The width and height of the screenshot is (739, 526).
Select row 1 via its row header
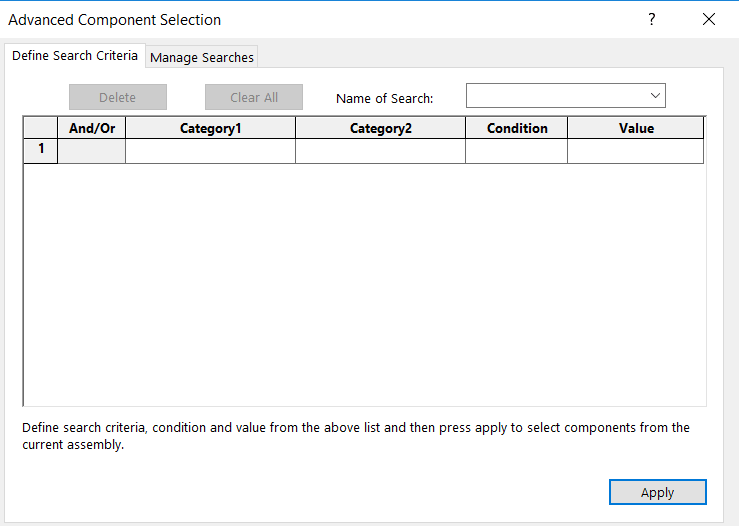point(41,150)
